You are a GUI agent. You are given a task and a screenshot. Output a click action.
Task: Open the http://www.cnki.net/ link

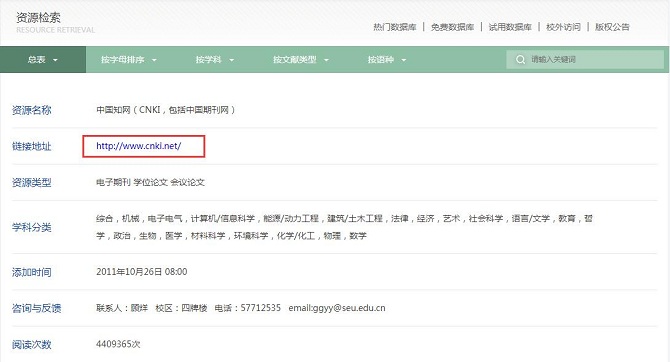click(x=138, y=146)
